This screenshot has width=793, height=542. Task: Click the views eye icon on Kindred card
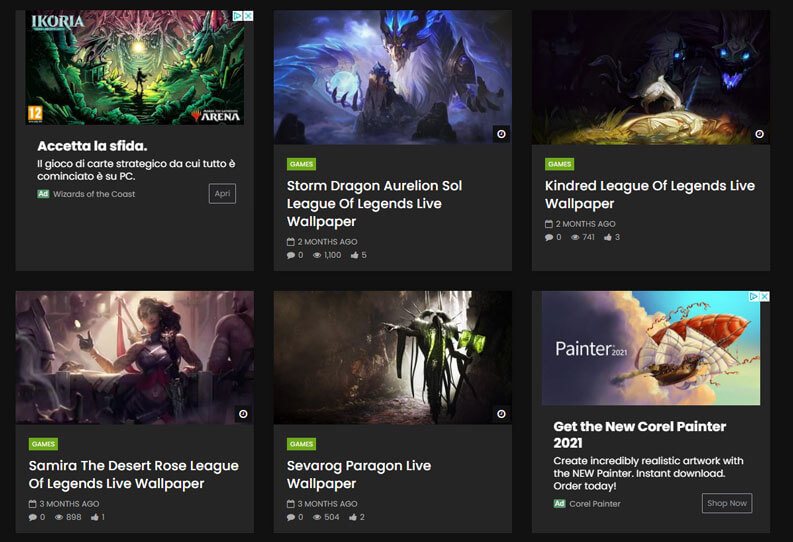[575, 237]
